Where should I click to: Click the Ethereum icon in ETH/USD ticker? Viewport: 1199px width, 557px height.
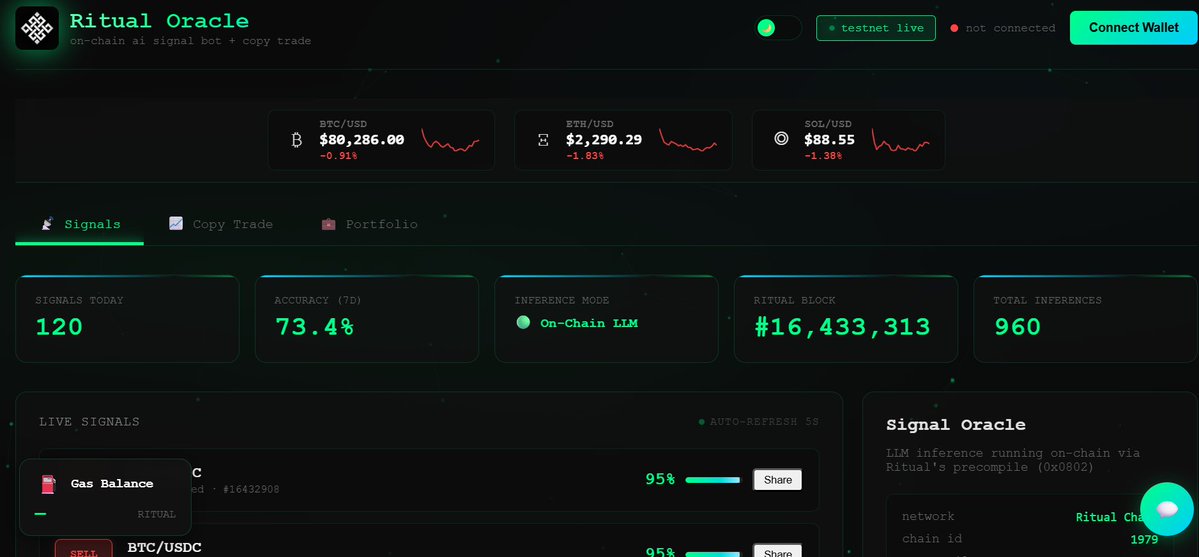click(x=543, y=140)
